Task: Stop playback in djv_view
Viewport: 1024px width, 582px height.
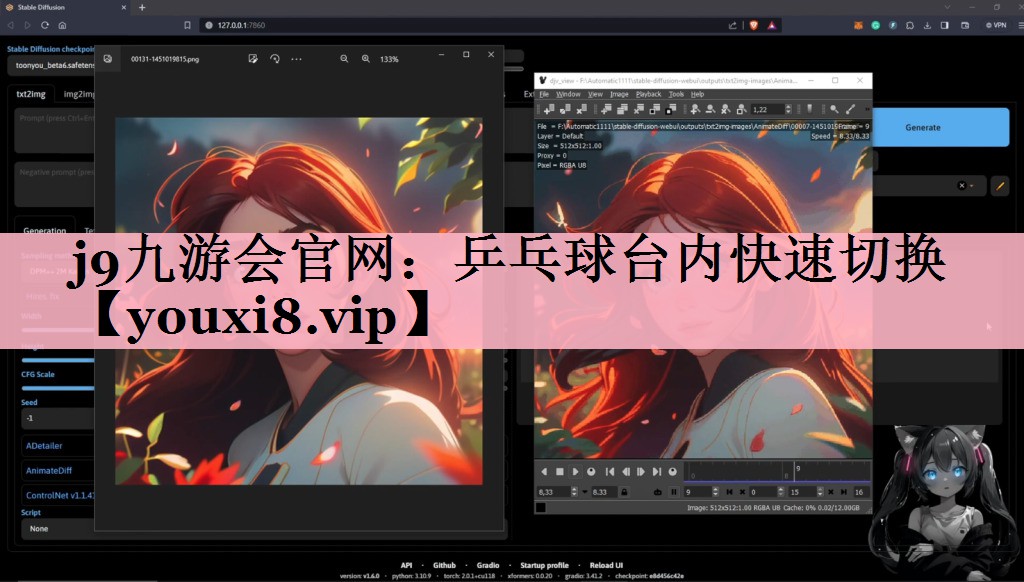Action: 560,472
